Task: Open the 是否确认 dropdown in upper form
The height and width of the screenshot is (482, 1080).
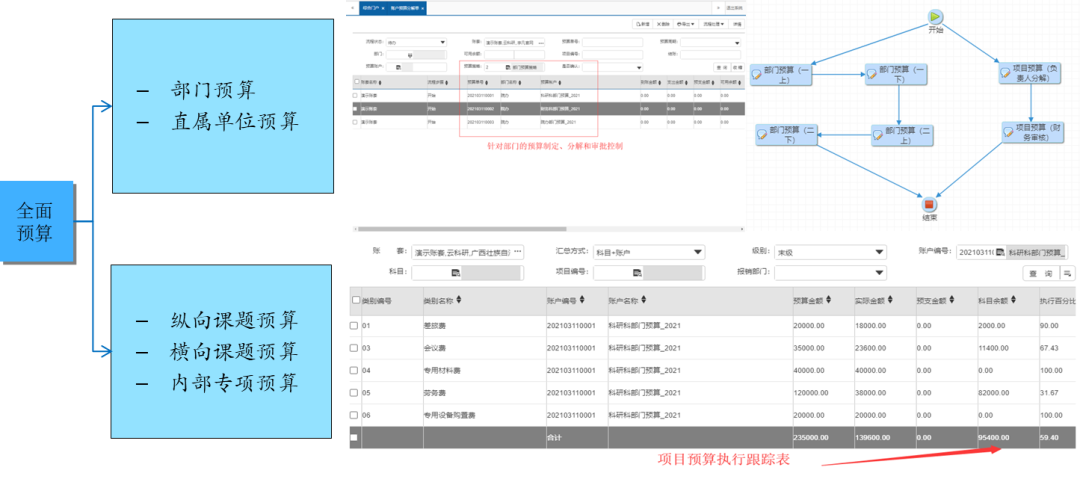Action: tap(612, 67)
